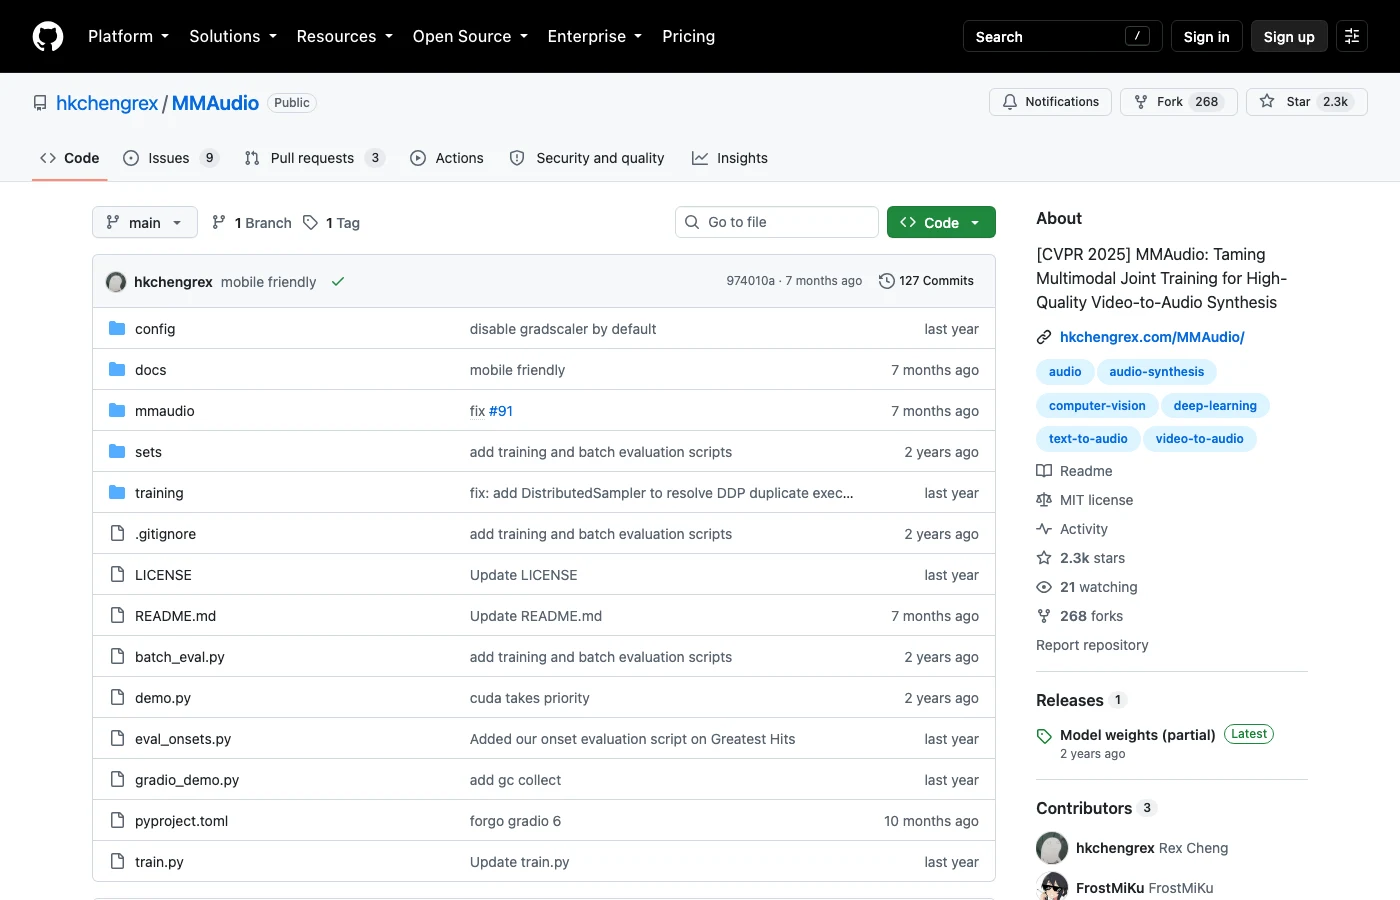1400x900 pixels.
Task: Open the train.py file
Action: 159,862
